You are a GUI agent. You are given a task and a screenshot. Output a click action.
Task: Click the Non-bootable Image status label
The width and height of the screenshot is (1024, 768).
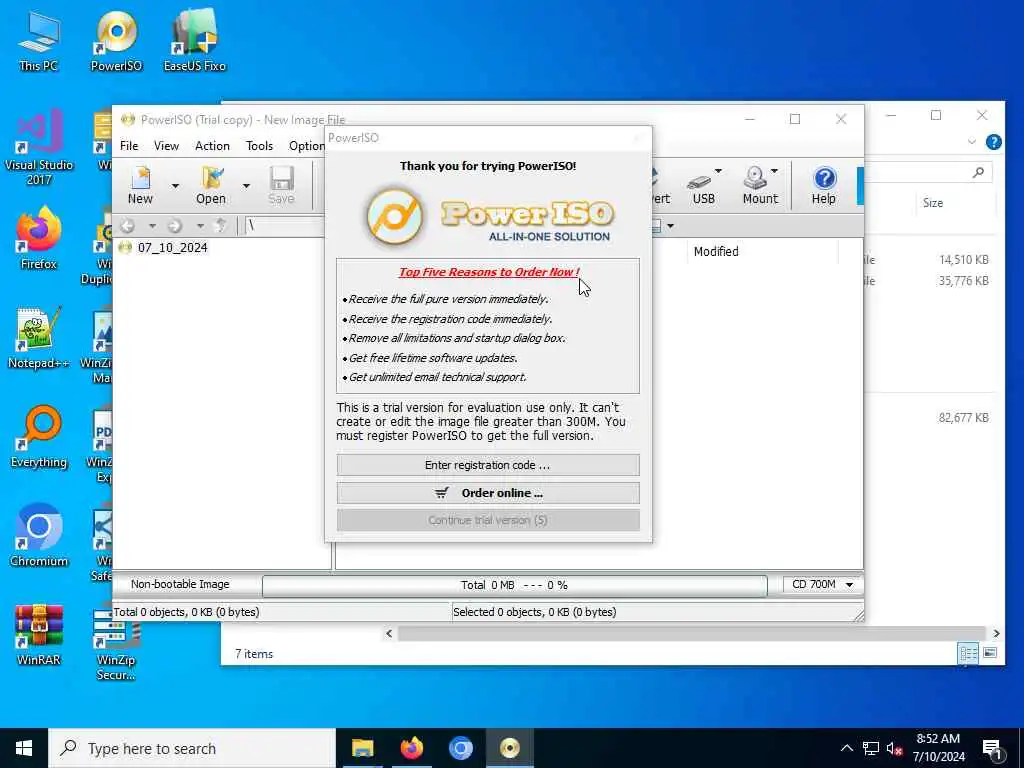click(180, 584)
